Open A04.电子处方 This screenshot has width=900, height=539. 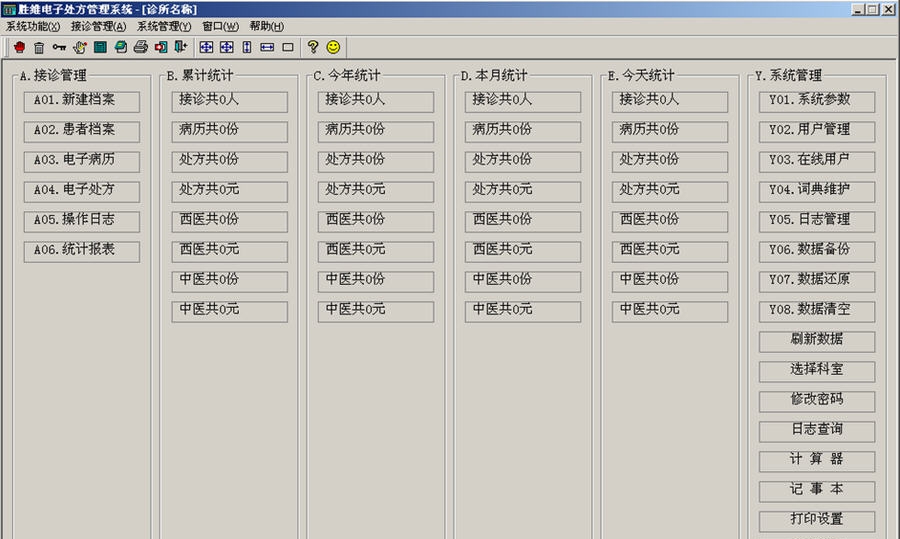[x=82, y=191]
